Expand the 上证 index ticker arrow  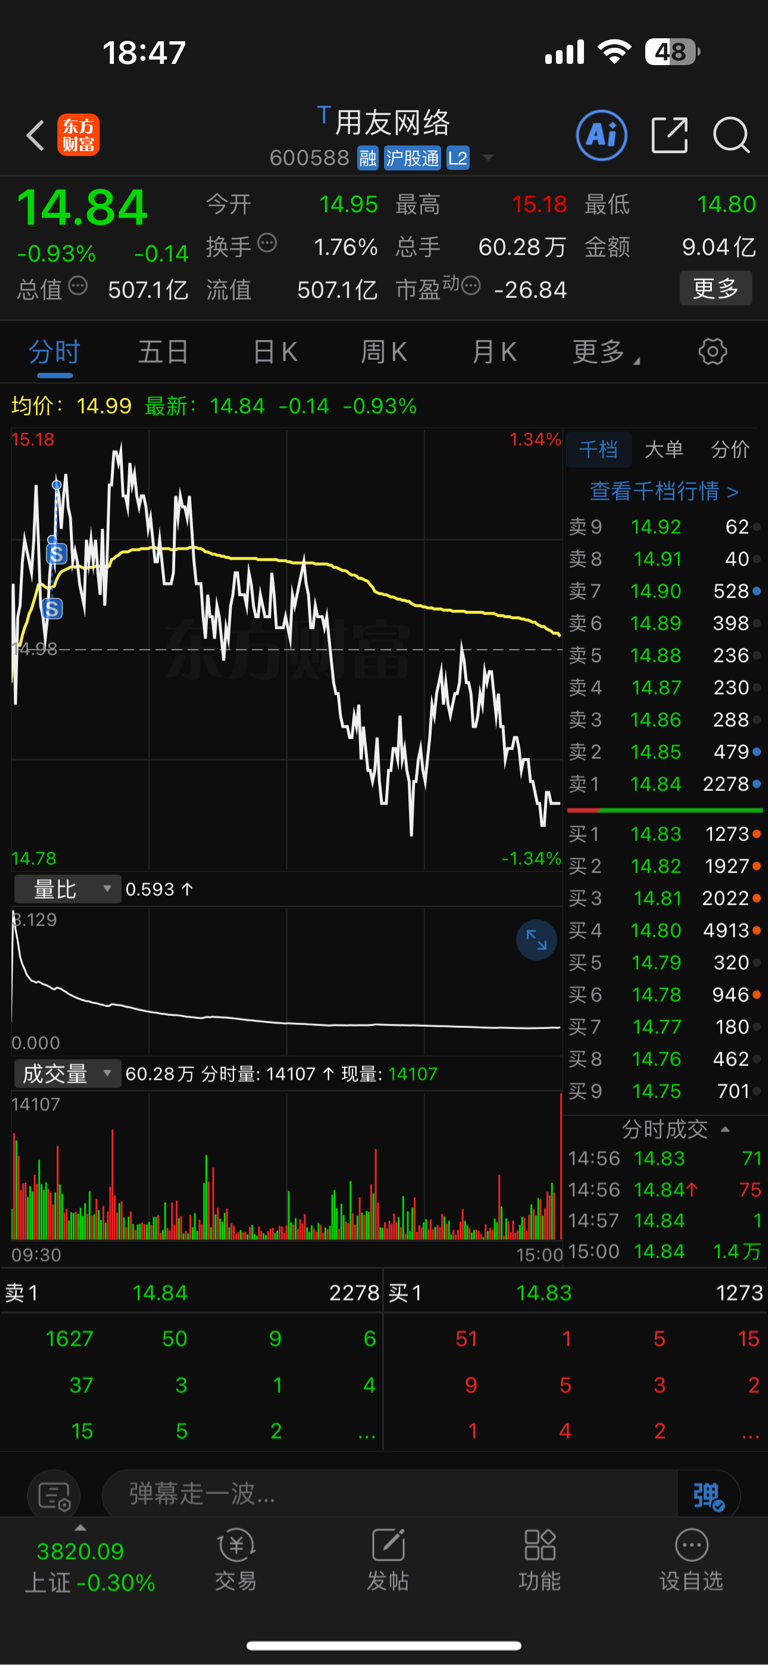pyautogui.click(x=80, y=1527)
